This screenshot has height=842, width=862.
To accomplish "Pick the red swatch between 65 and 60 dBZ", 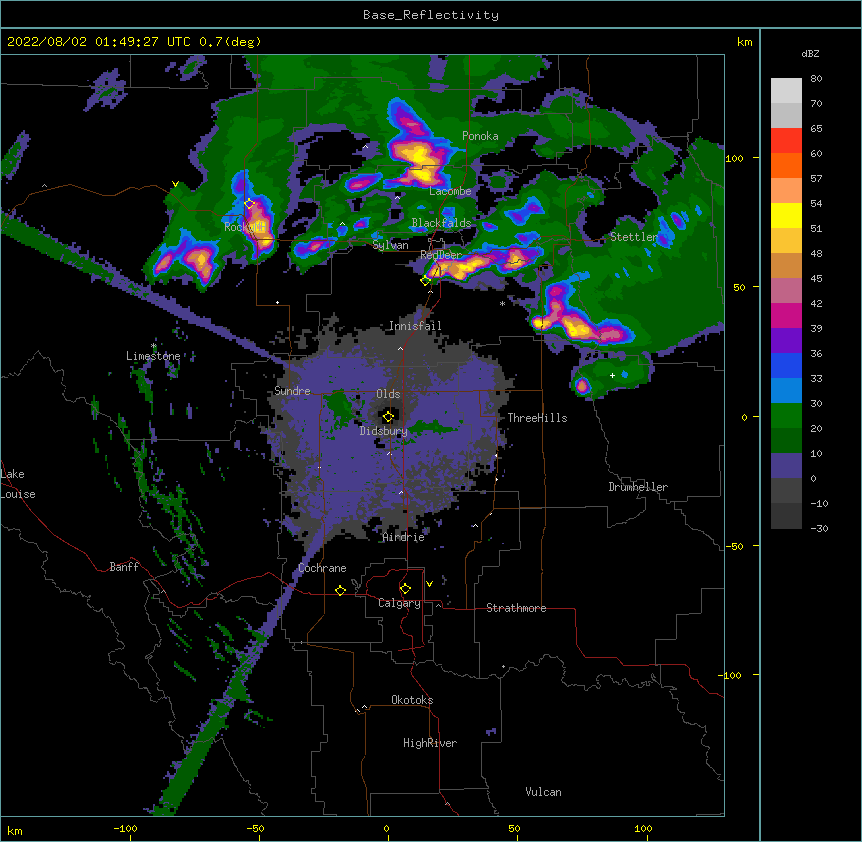I will pyautogui.click(x=786, y=141).
